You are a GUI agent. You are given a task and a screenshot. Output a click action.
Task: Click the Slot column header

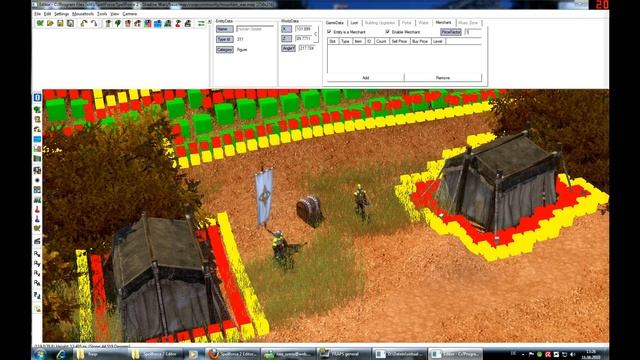[333, 41]
